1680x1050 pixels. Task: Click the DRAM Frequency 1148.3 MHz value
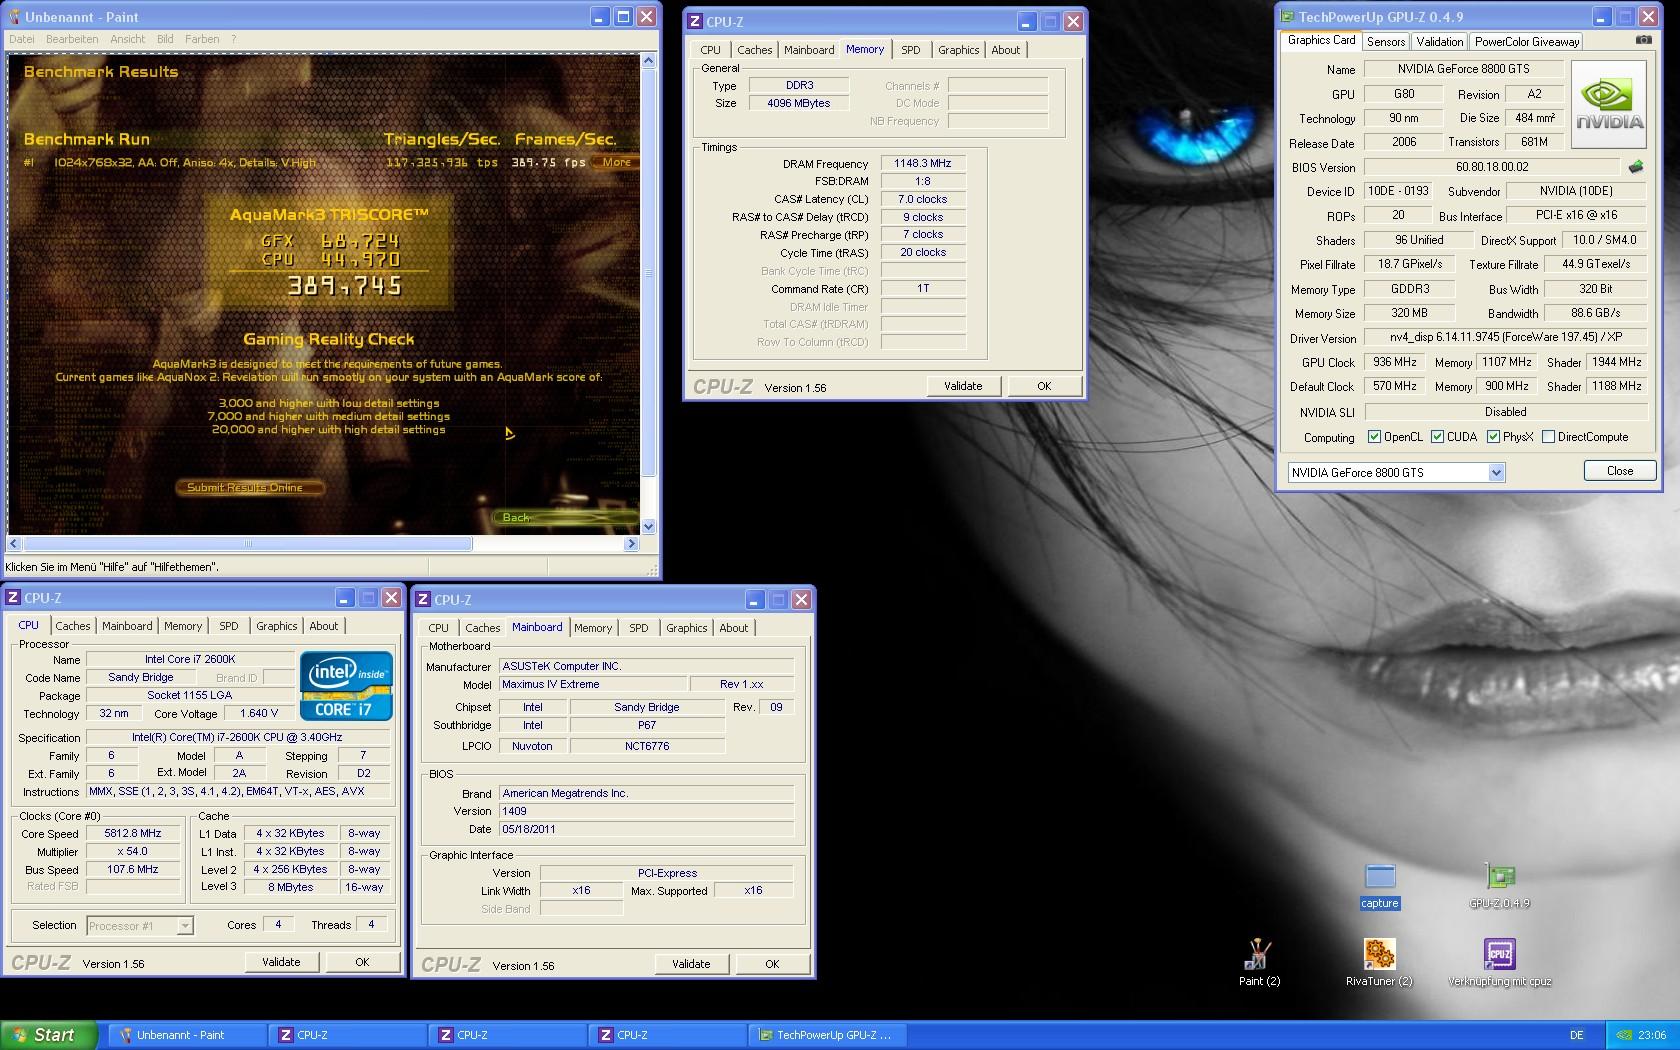[923, 163]
